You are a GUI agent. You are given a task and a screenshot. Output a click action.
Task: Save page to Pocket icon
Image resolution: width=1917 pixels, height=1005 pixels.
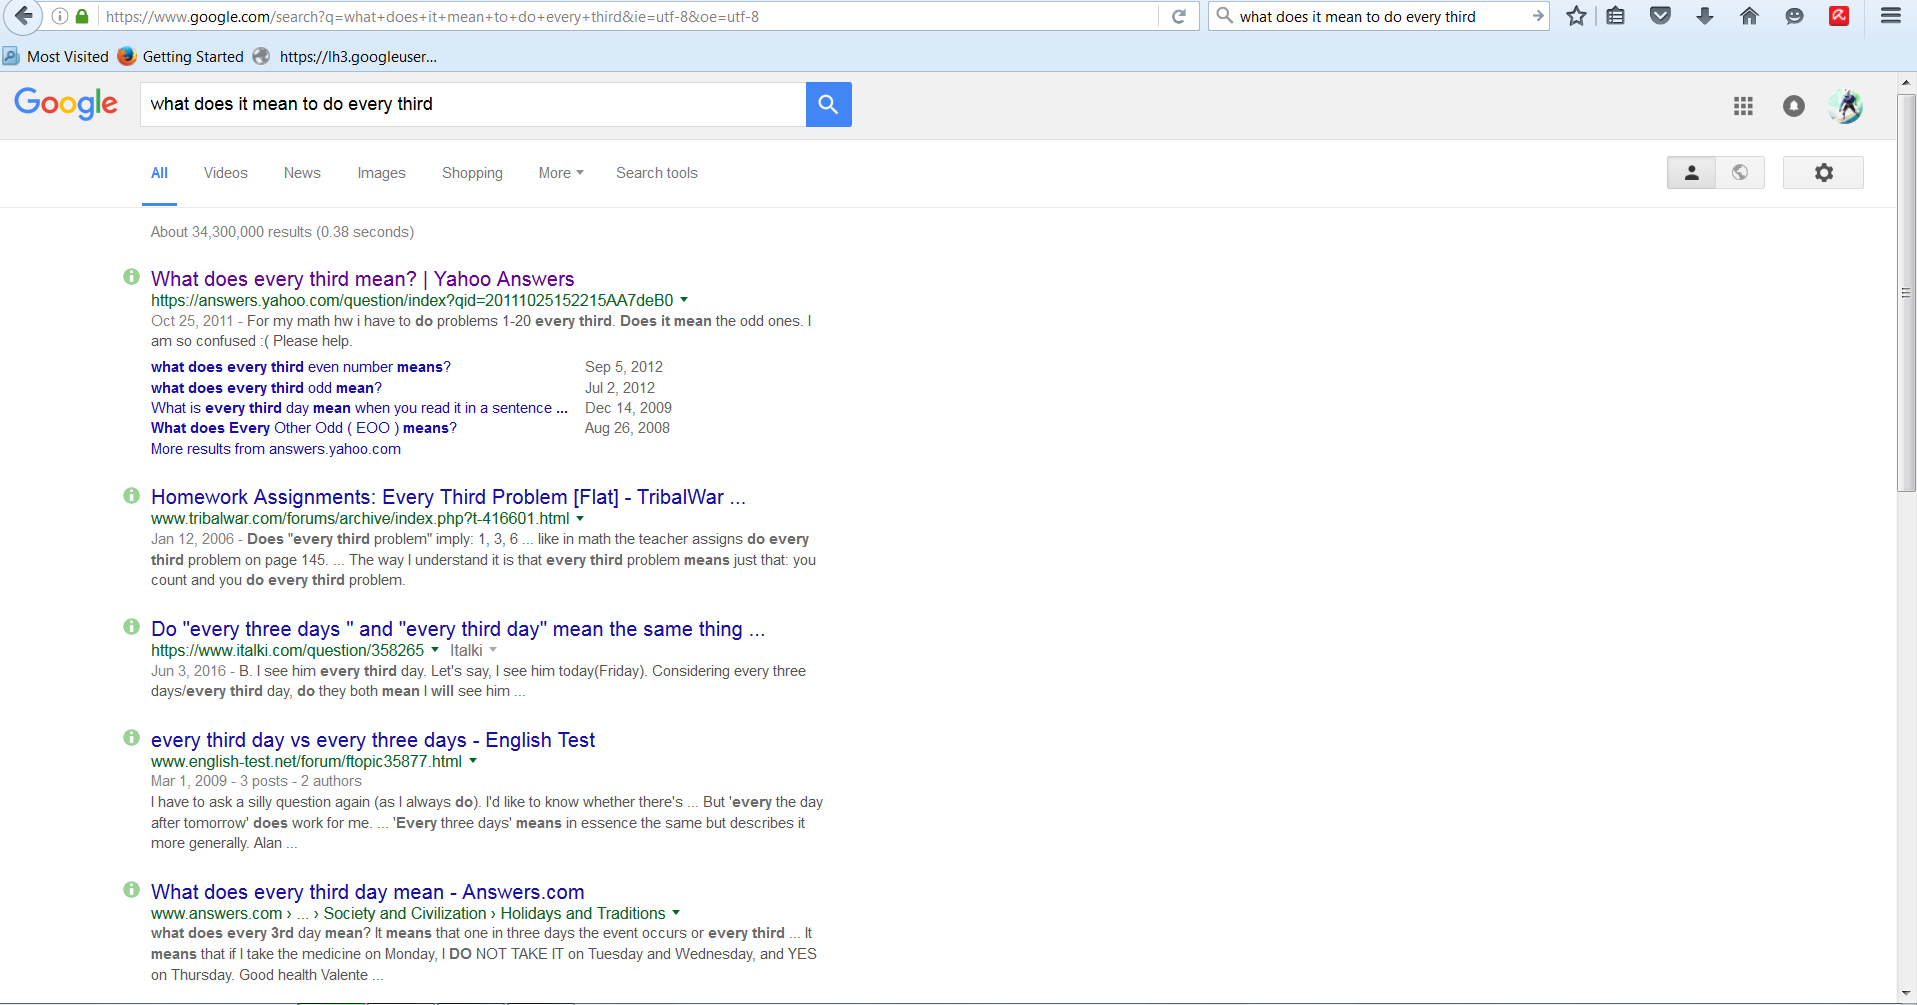(x=1660, y=16)
